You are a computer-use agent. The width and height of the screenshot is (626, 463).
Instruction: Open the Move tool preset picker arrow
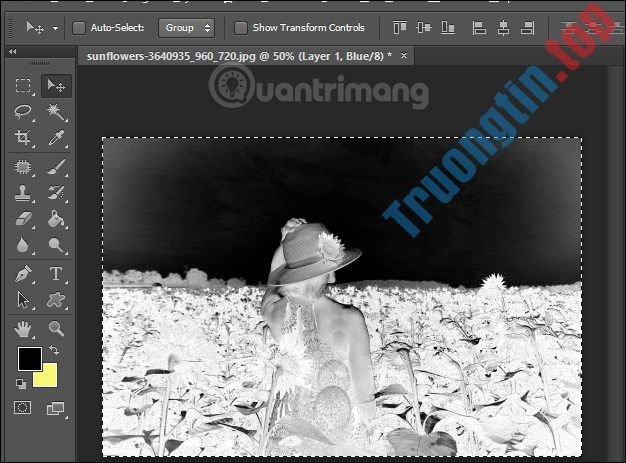point(55,28)
